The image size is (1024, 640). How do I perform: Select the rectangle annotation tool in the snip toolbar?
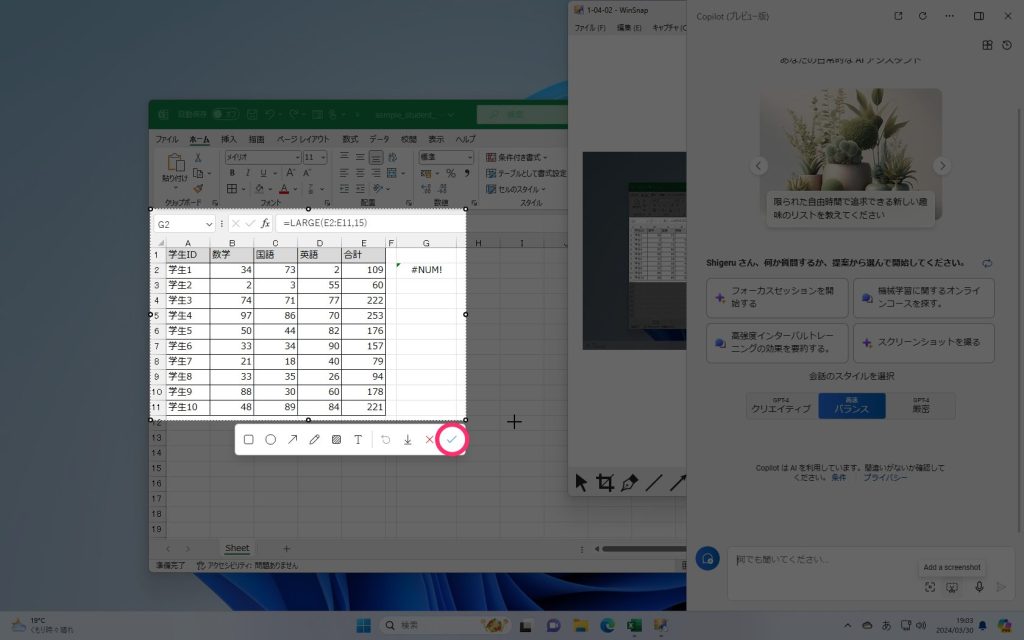(x=248, y=440)
